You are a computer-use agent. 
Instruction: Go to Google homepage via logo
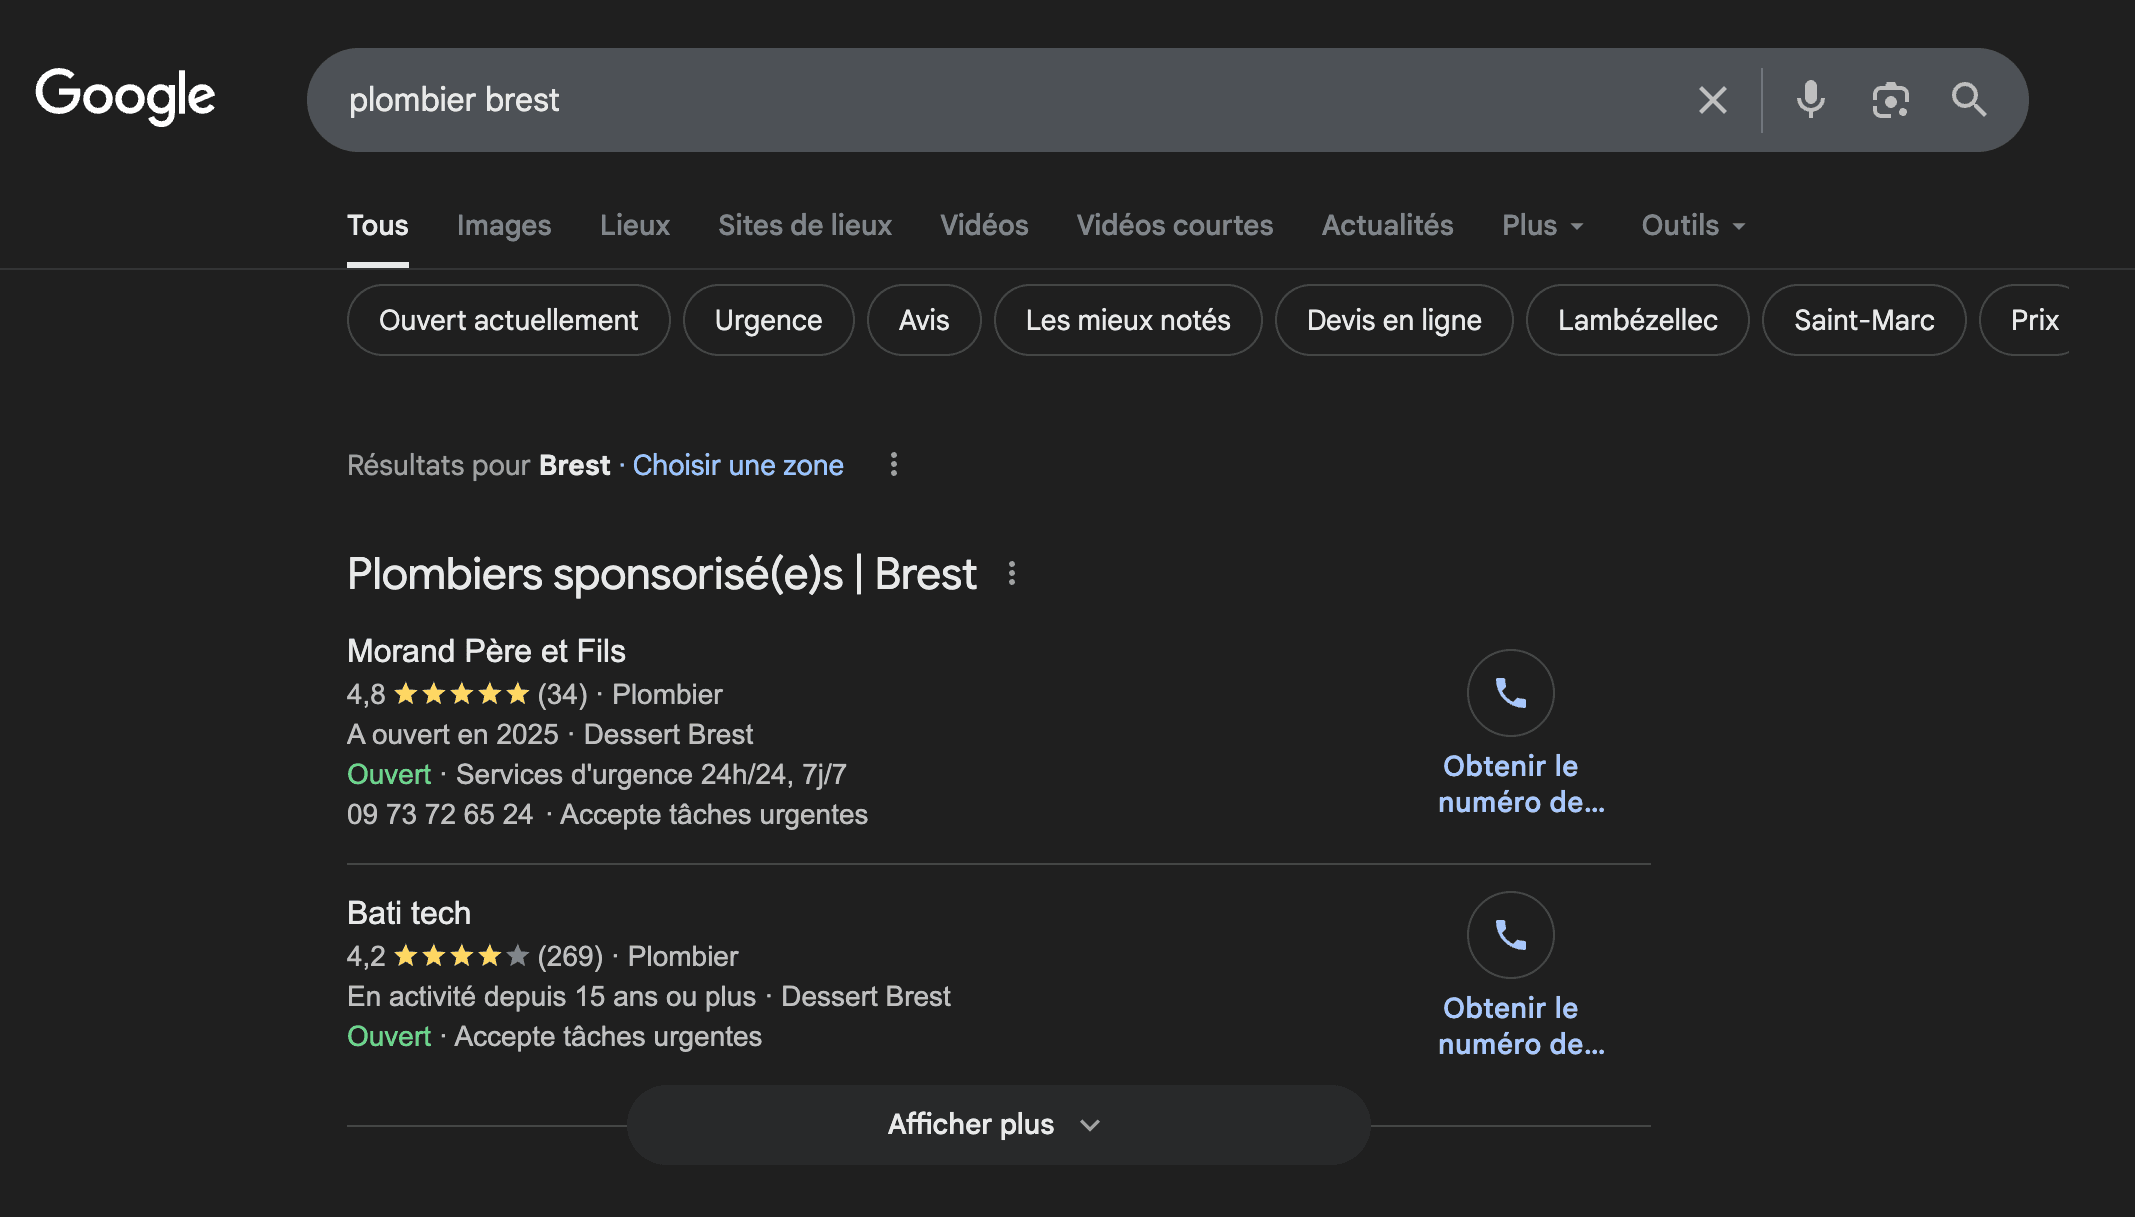click(126, 96)
